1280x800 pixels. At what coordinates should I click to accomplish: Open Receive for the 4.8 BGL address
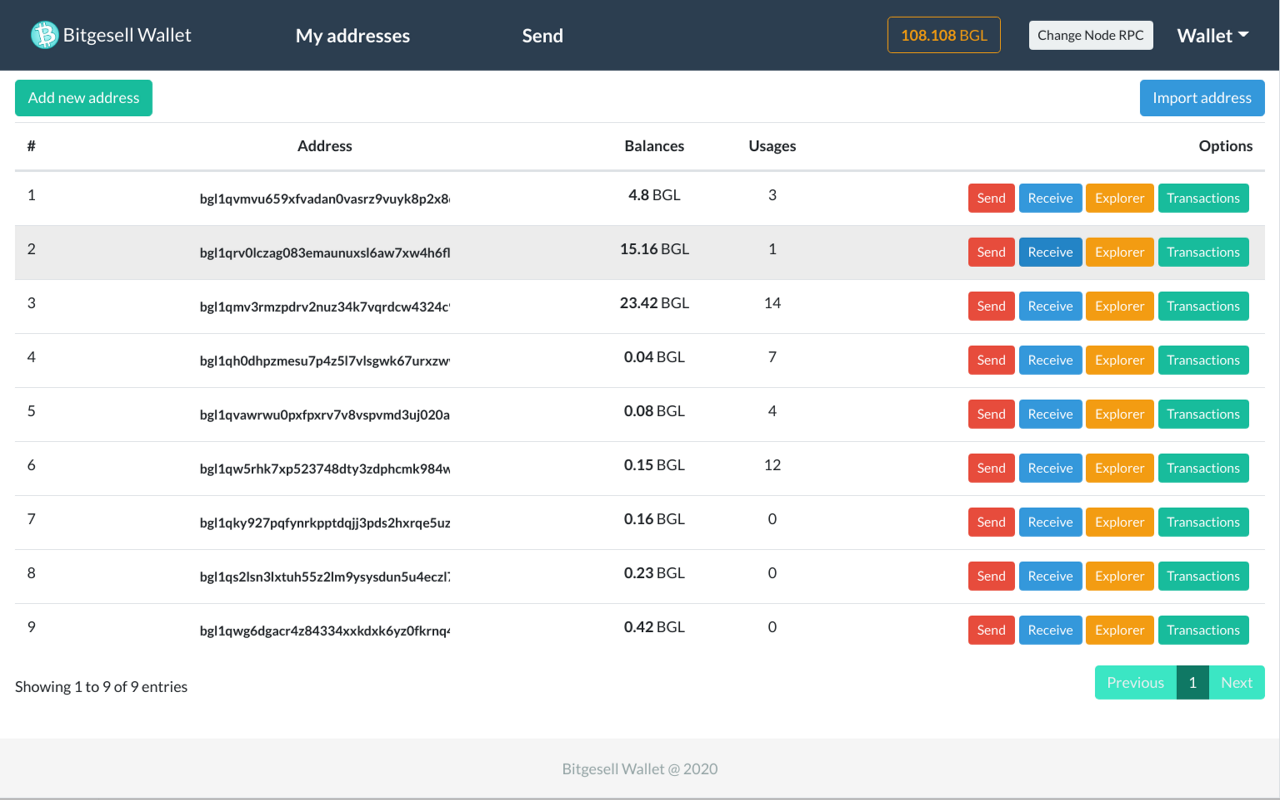coord(1050,198)
